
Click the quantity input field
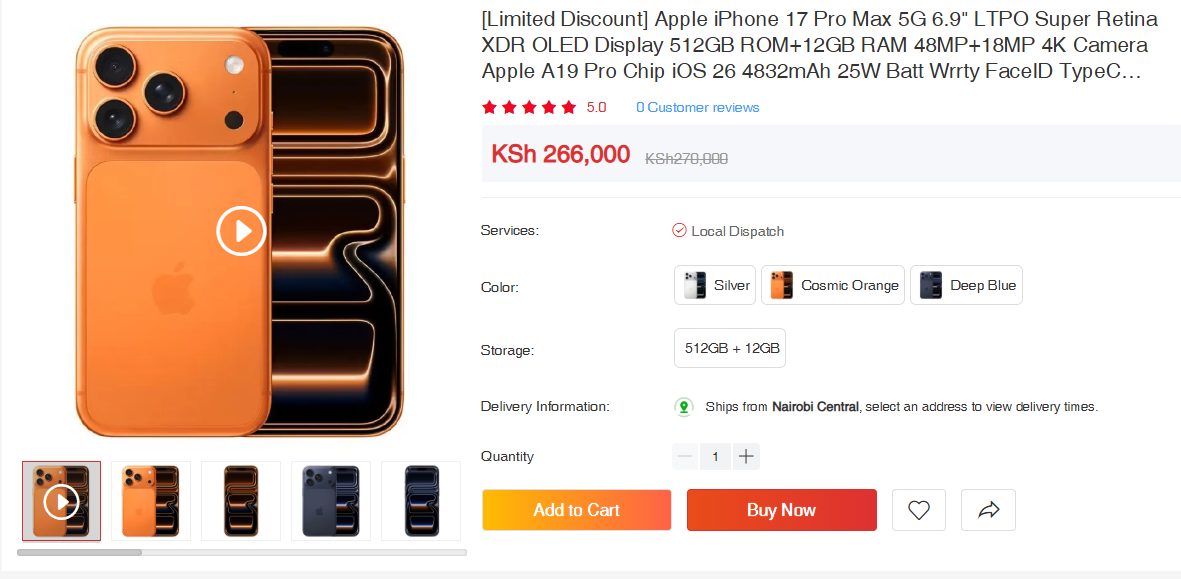click(x=715, y=457)
